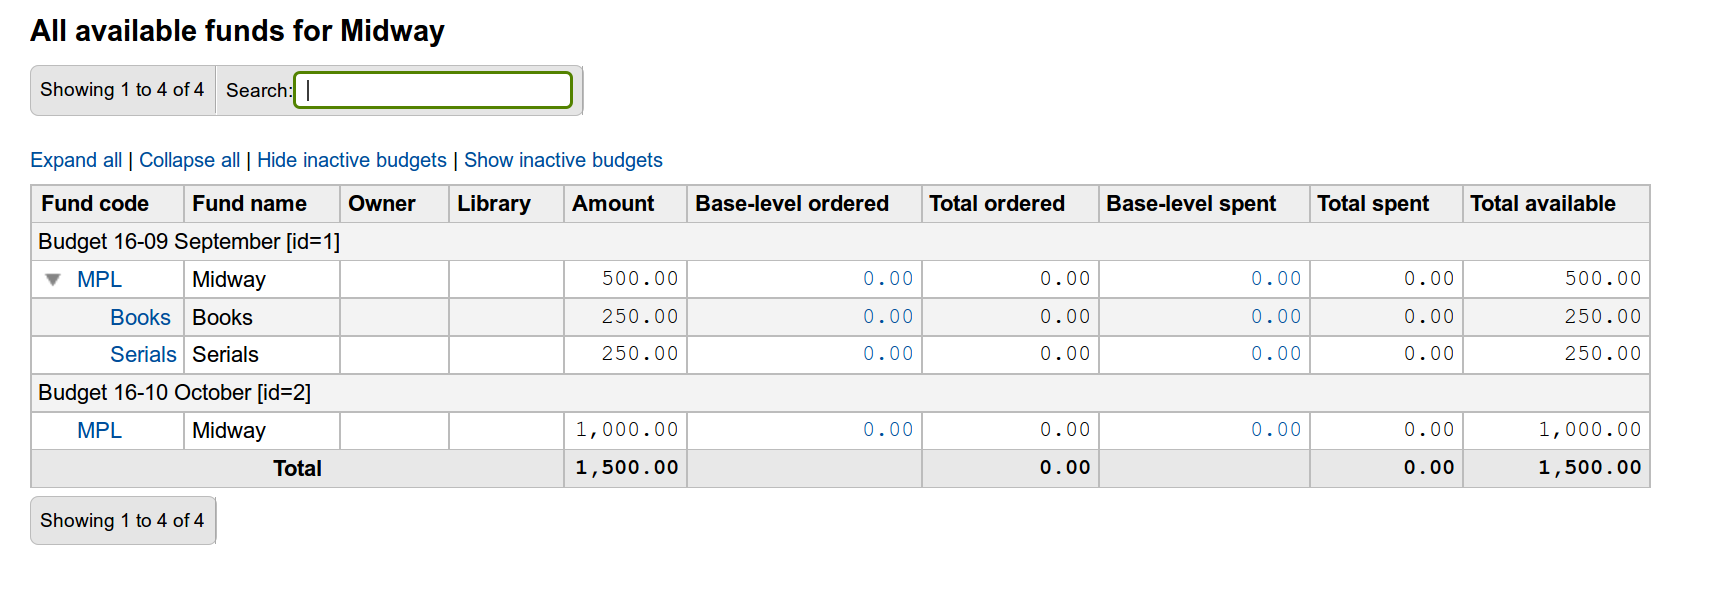
Task: Open base-level ordered amount for October MPL
Action: tap(888, 430)
